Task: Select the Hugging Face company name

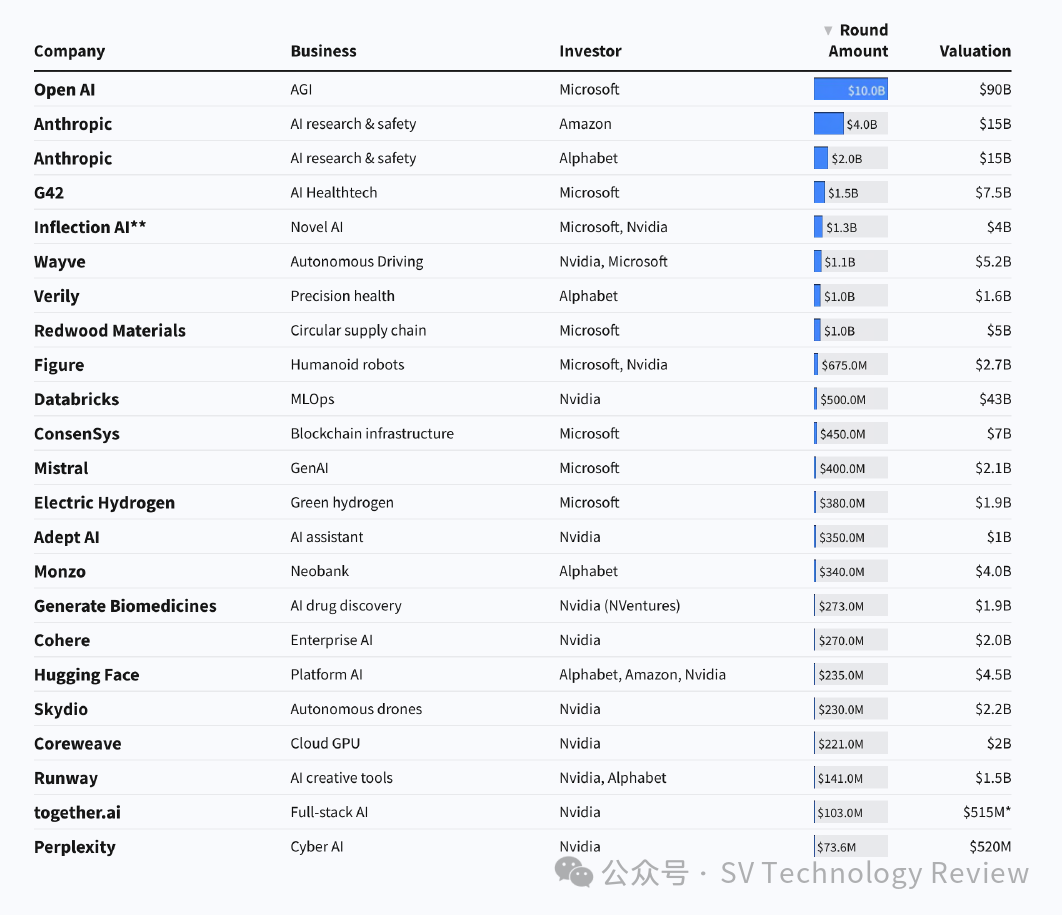Action: (87, 675)
